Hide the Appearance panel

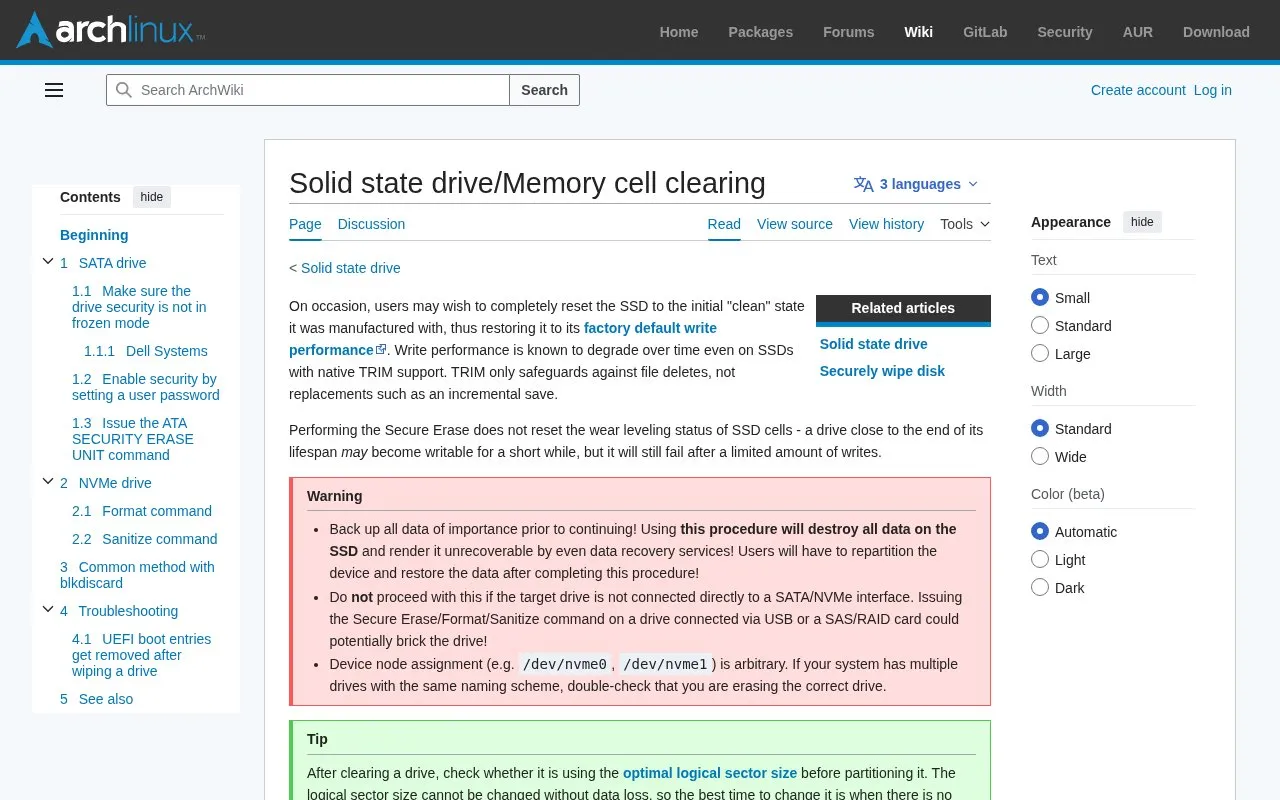1142,222
